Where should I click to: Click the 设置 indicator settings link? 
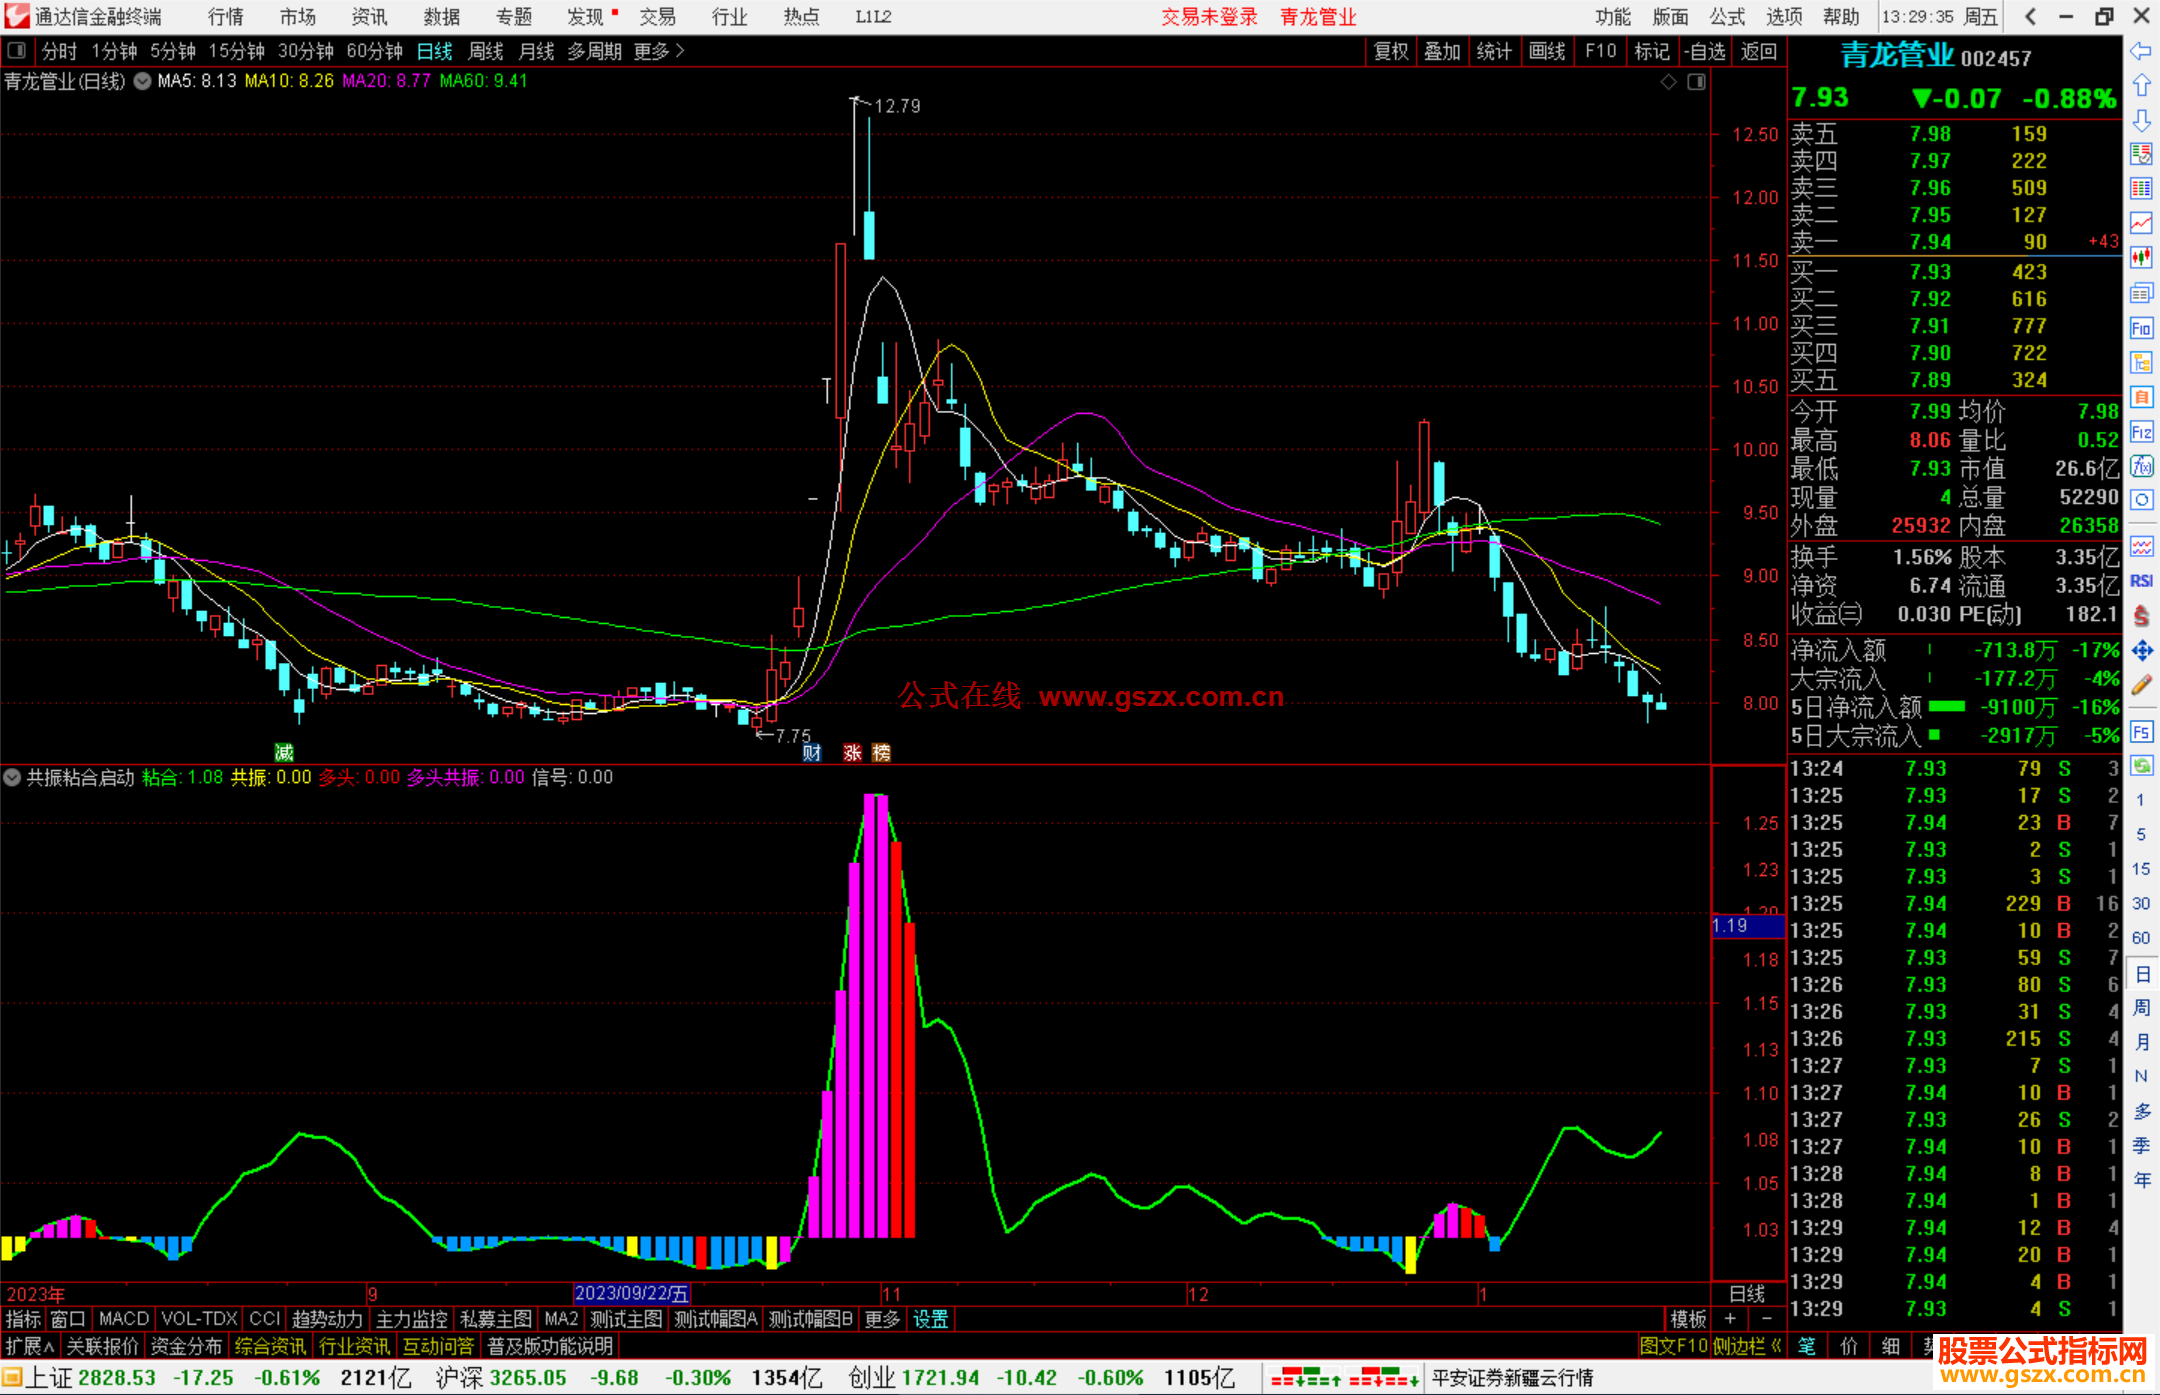930,1319
